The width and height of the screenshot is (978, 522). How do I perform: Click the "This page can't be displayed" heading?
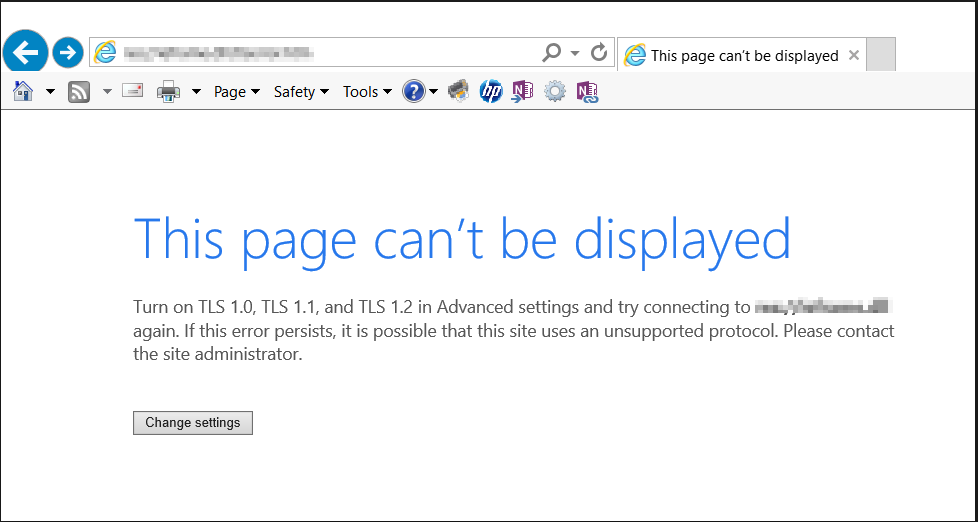tap(462, 240)
